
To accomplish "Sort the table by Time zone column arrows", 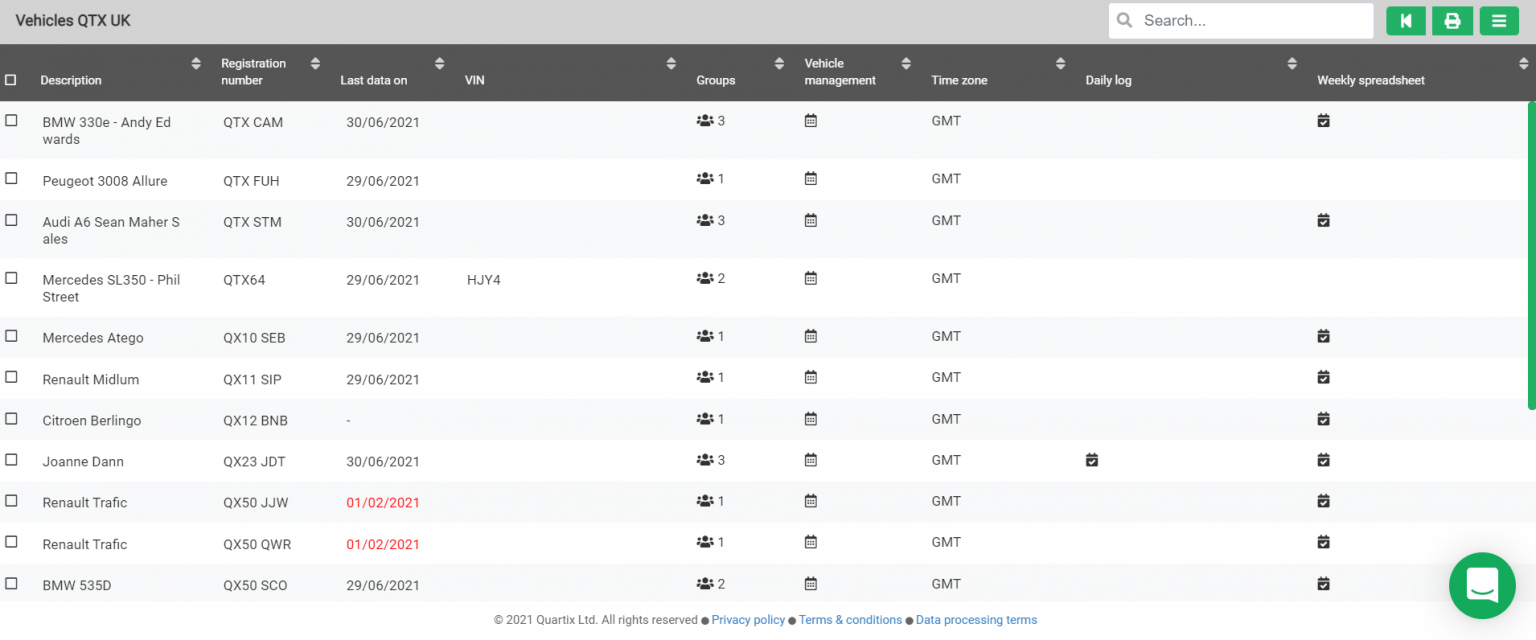I will pos(1060,64).
